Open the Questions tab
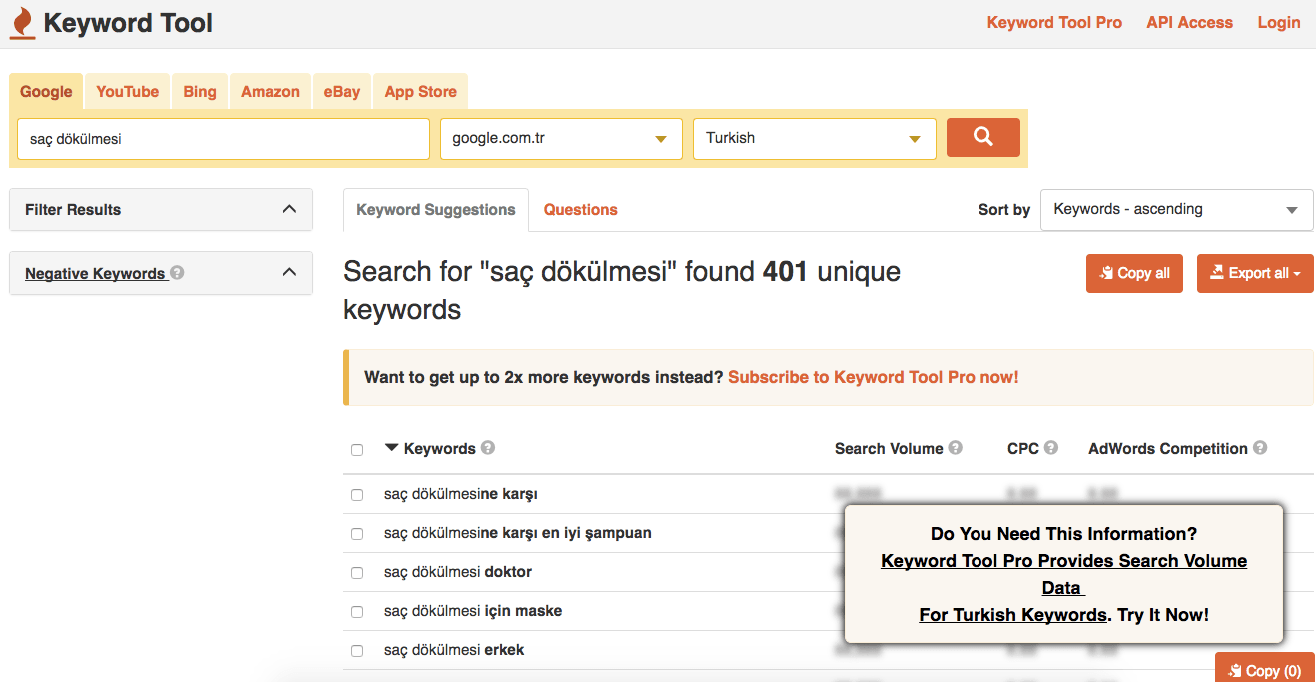Viewport: 1316px width, 682px height. coord(580,210)
